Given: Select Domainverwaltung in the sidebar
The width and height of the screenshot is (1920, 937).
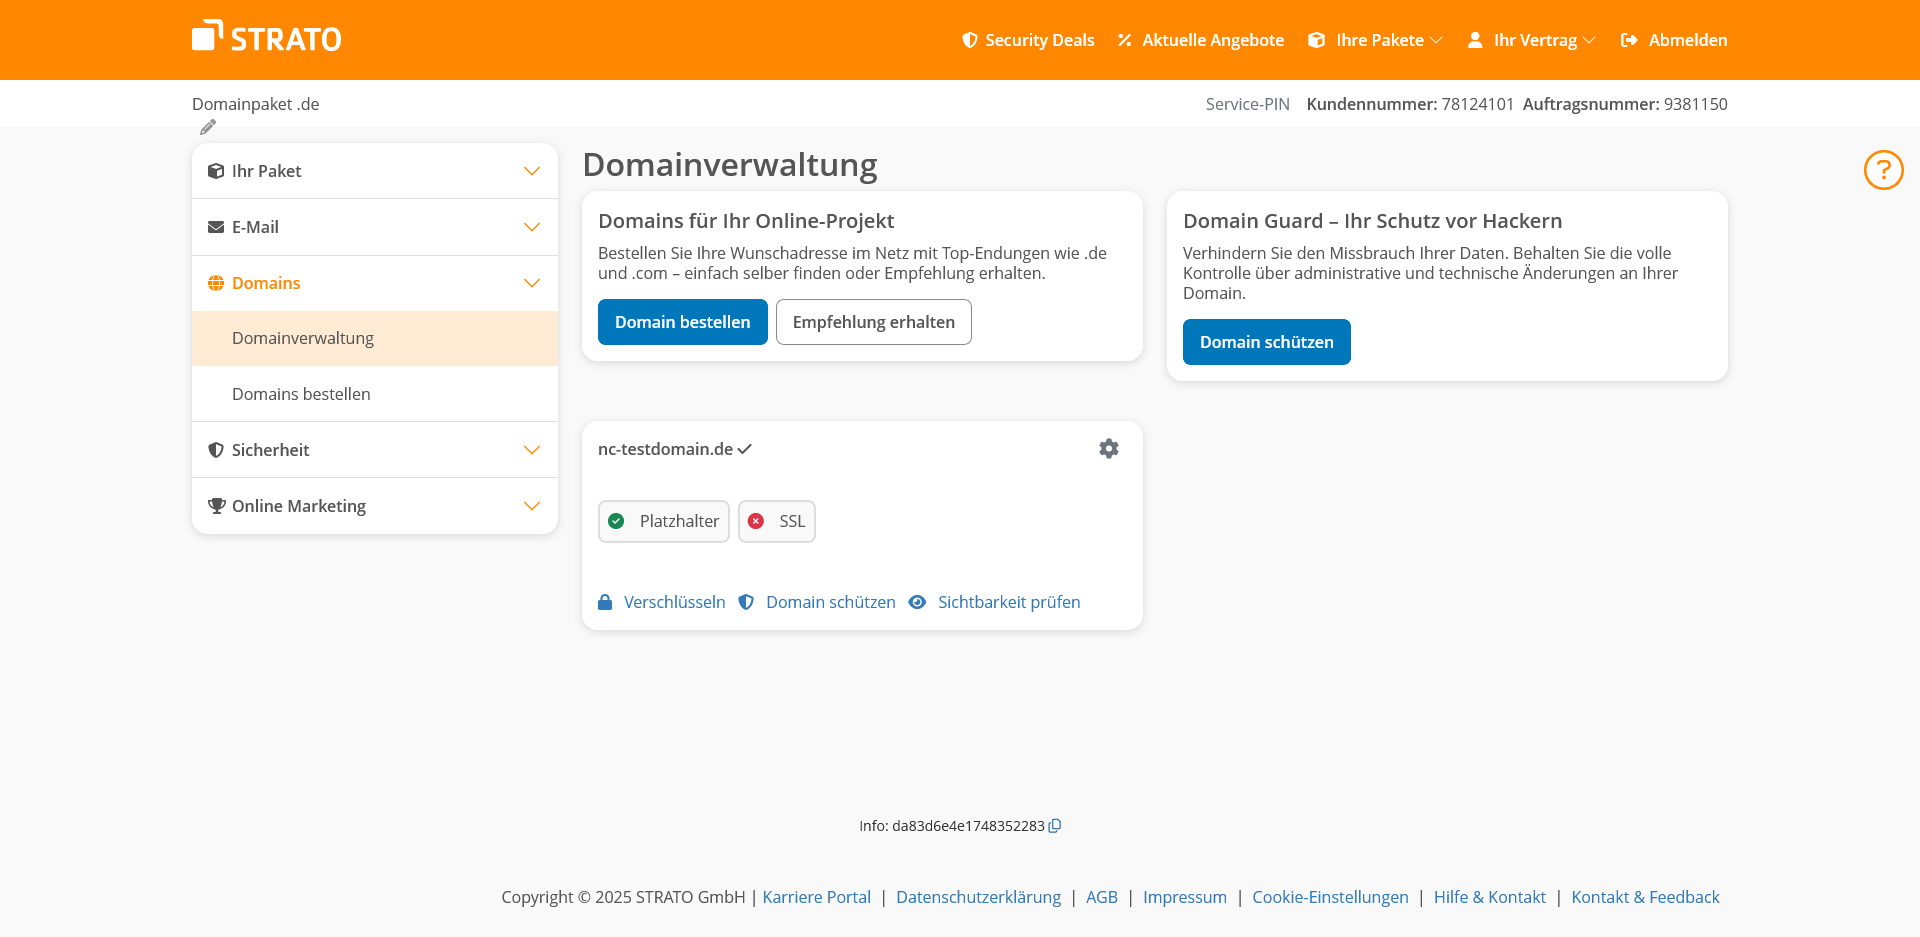Looking at the screenshot, I should [x=375, y=338].
